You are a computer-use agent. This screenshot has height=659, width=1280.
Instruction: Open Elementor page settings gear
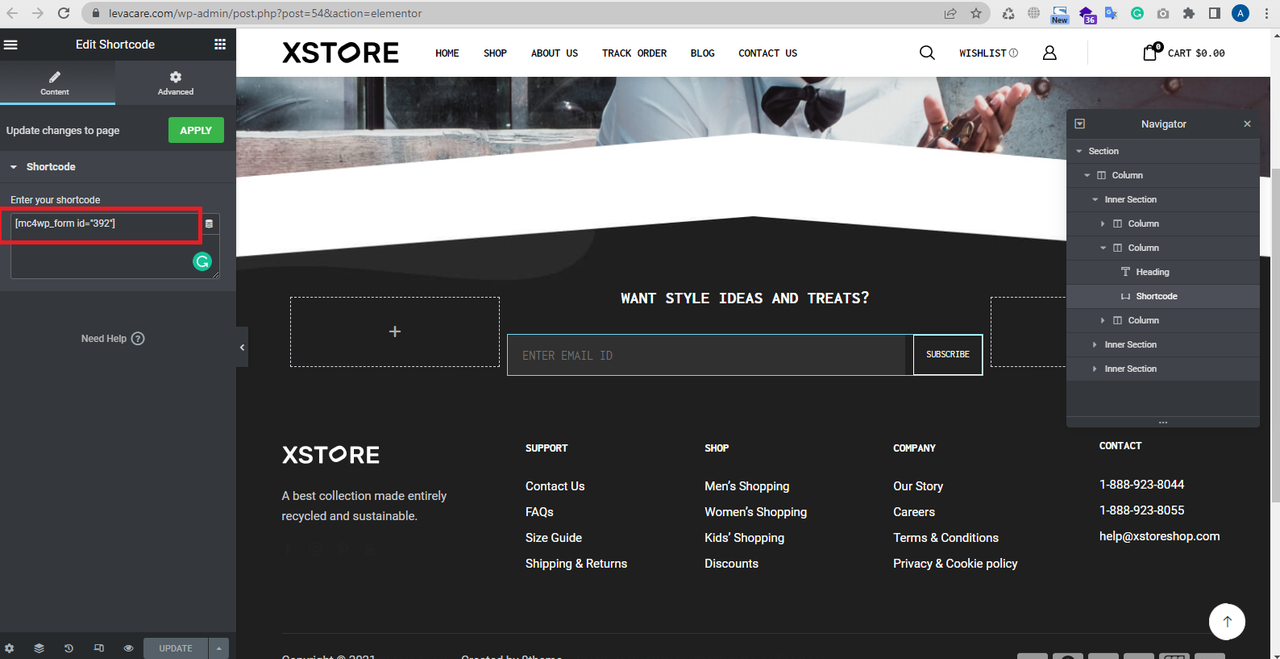tap(9, 648)
